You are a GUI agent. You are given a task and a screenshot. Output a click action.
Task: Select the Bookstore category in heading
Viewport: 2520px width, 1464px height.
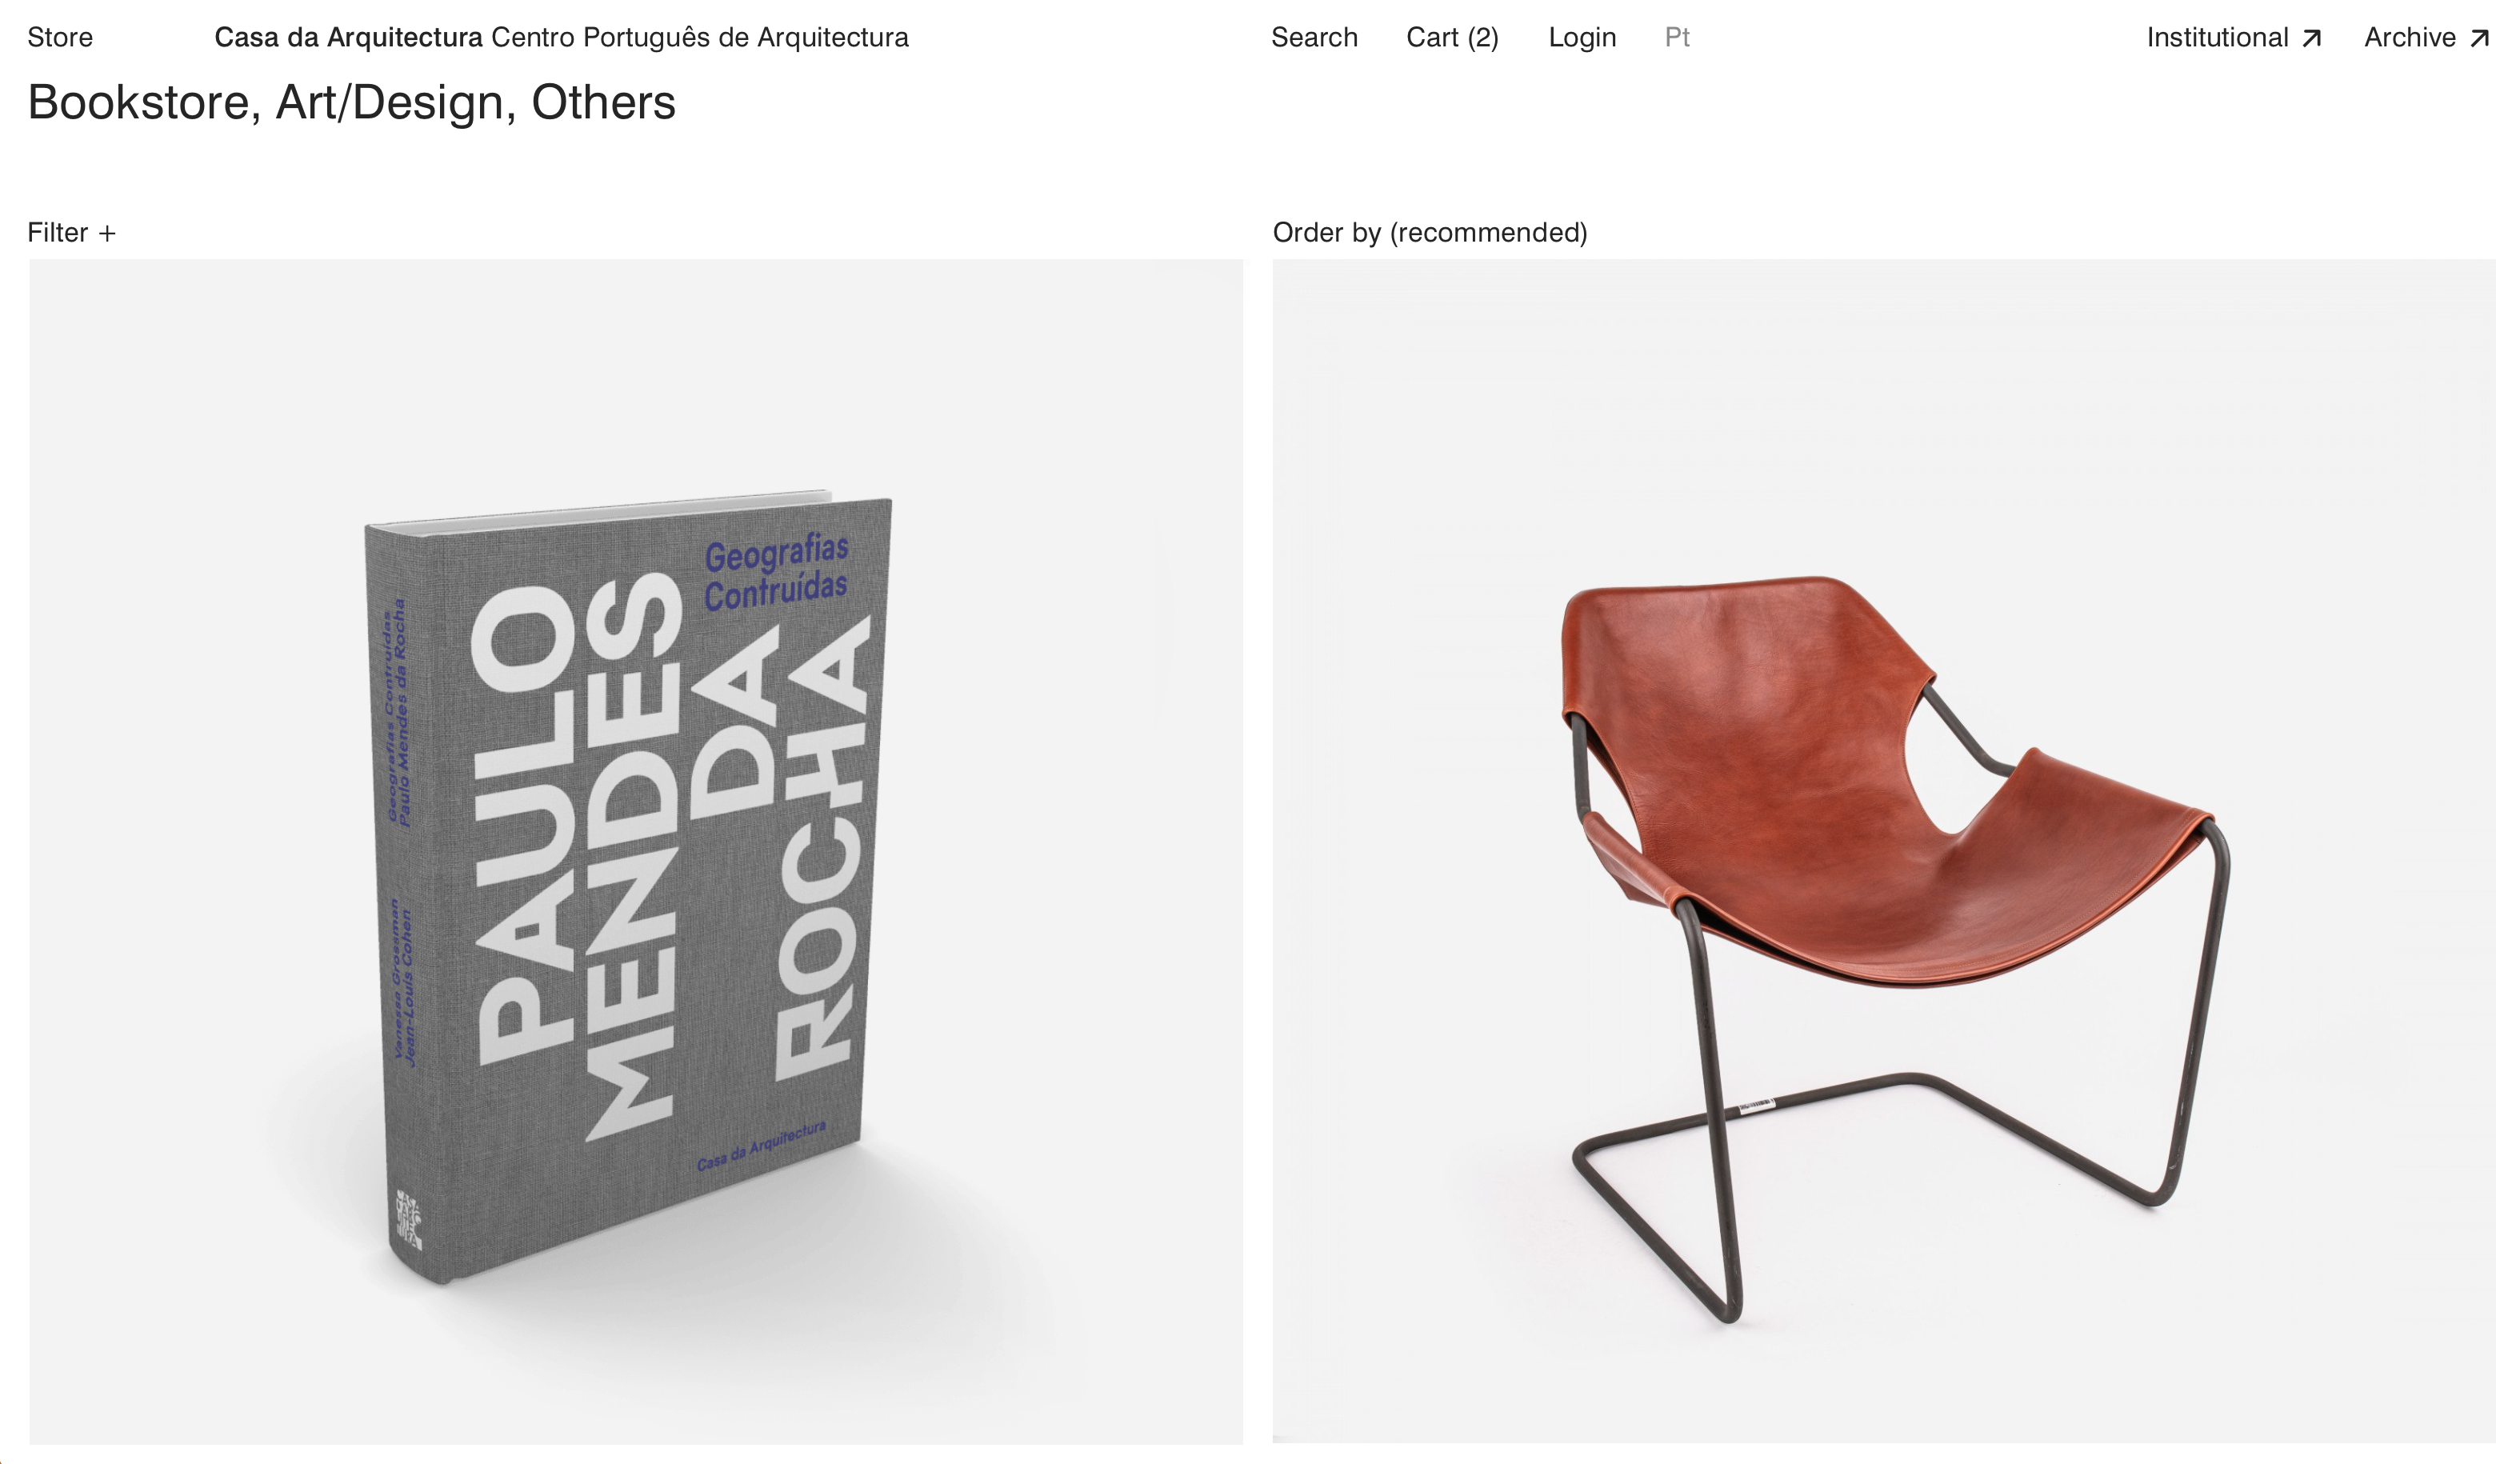[x=138, y=103]
